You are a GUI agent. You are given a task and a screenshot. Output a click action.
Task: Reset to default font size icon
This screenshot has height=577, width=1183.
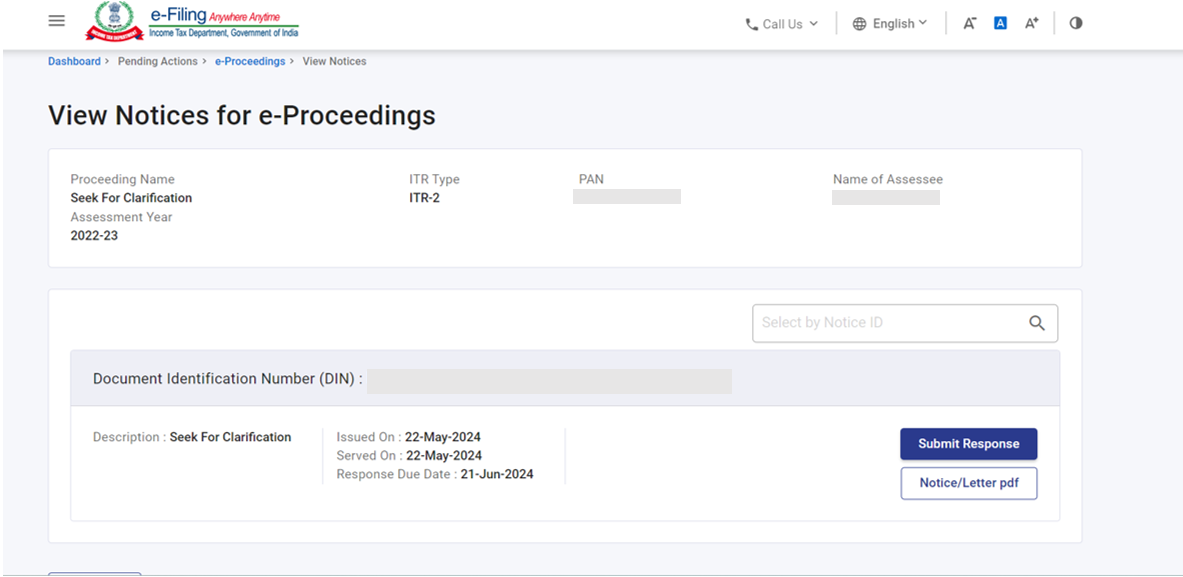(x=1000, y=23)
